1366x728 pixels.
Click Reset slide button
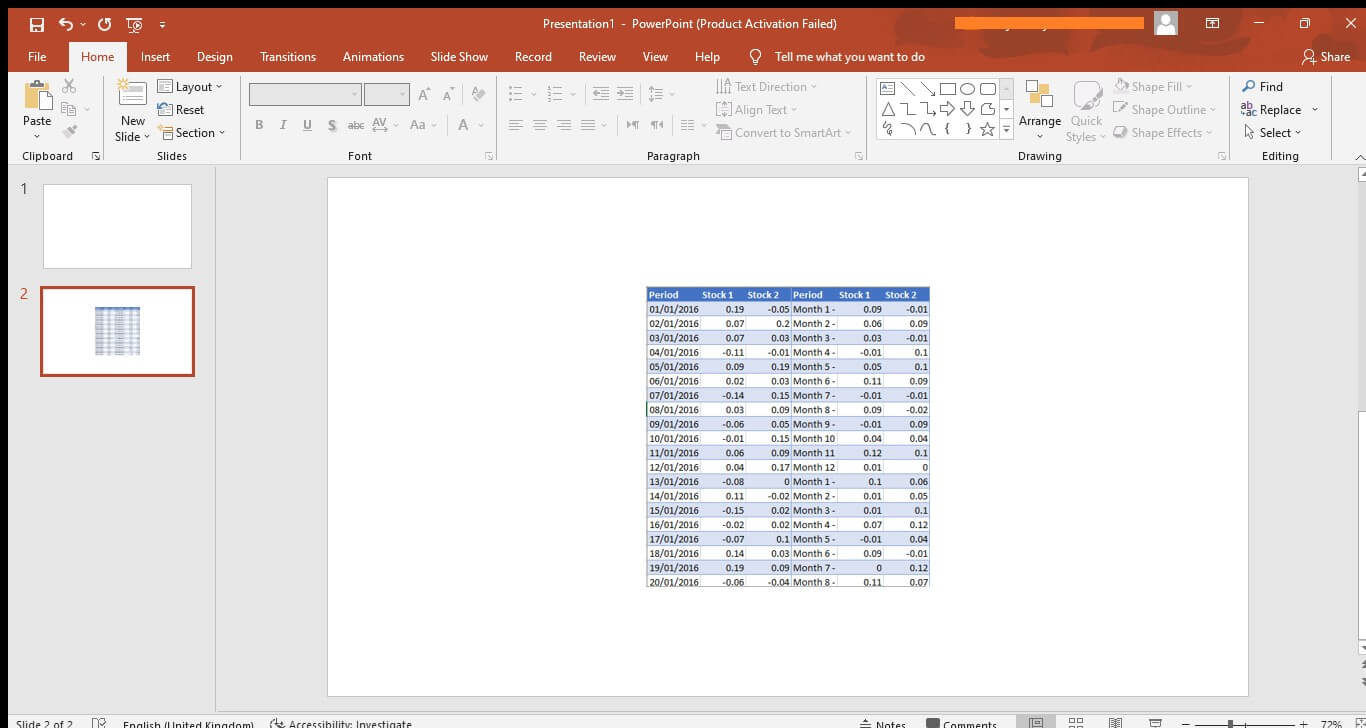[x=181, y=110]
